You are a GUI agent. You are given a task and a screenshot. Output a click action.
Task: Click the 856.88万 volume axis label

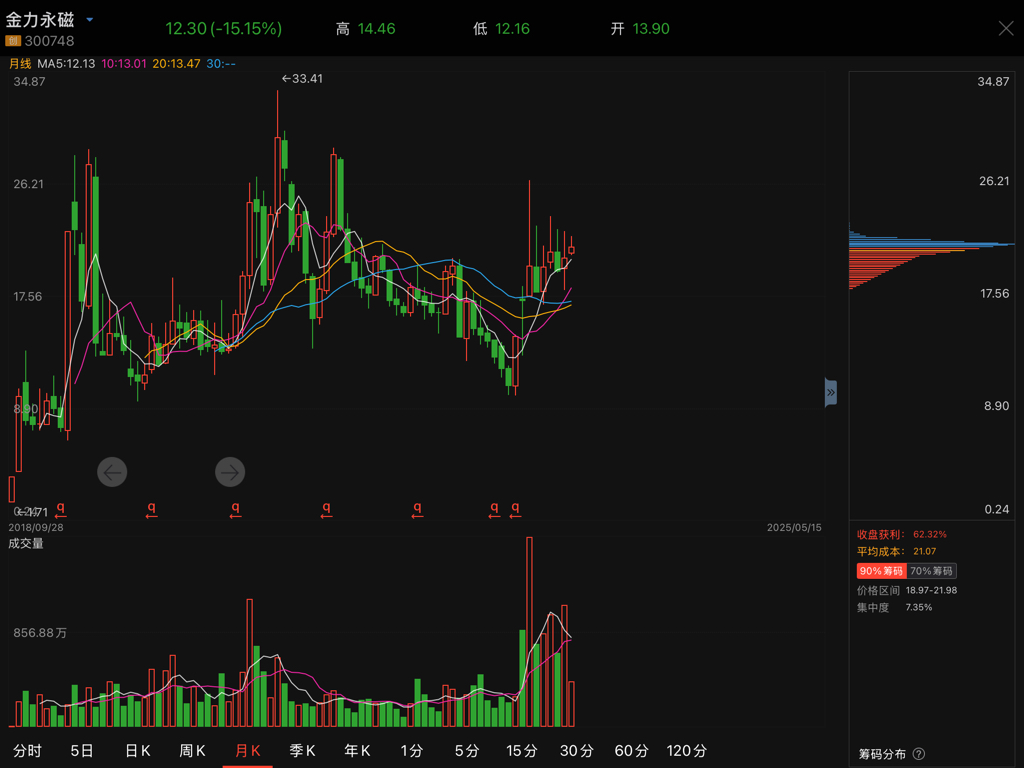point(40,633)
